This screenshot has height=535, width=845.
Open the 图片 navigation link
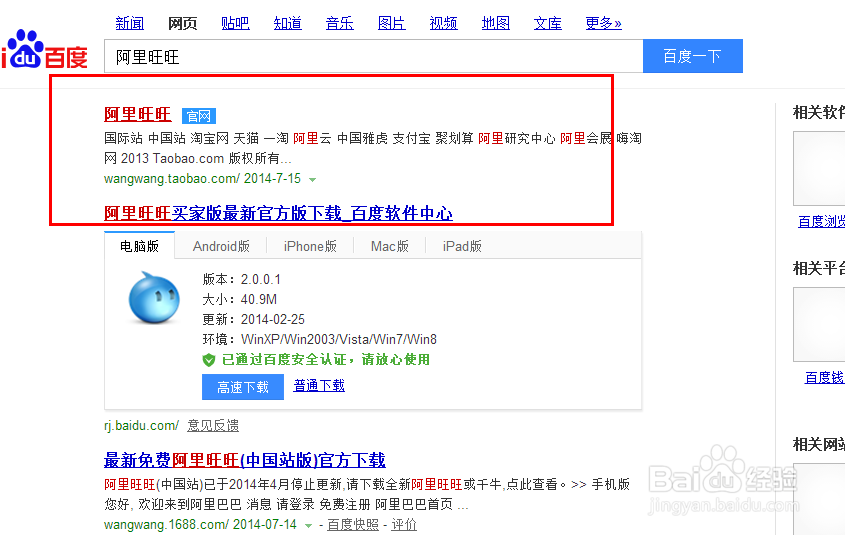point(392,23)
